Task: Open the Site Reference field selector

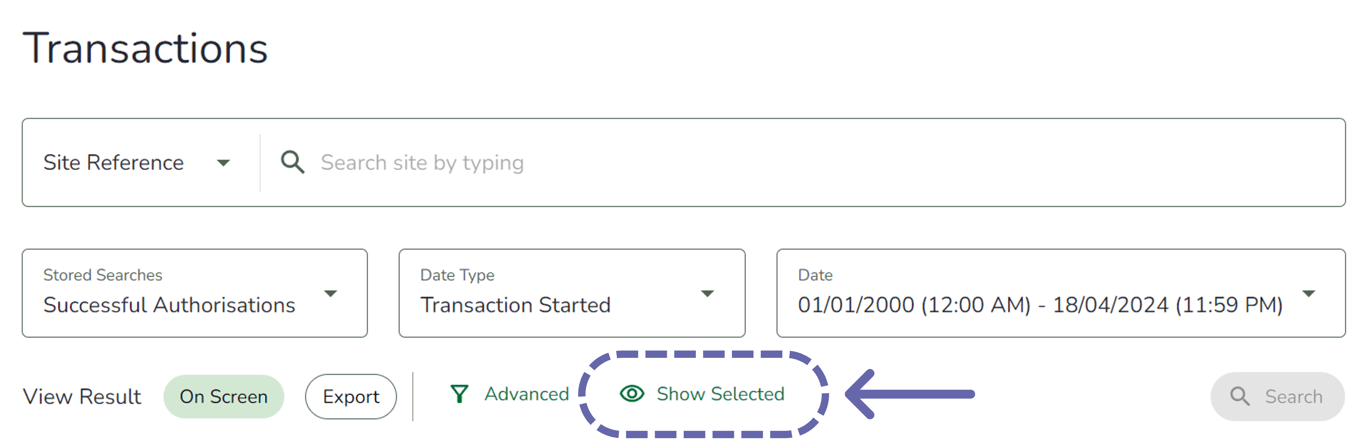Action: pos(137,163)
